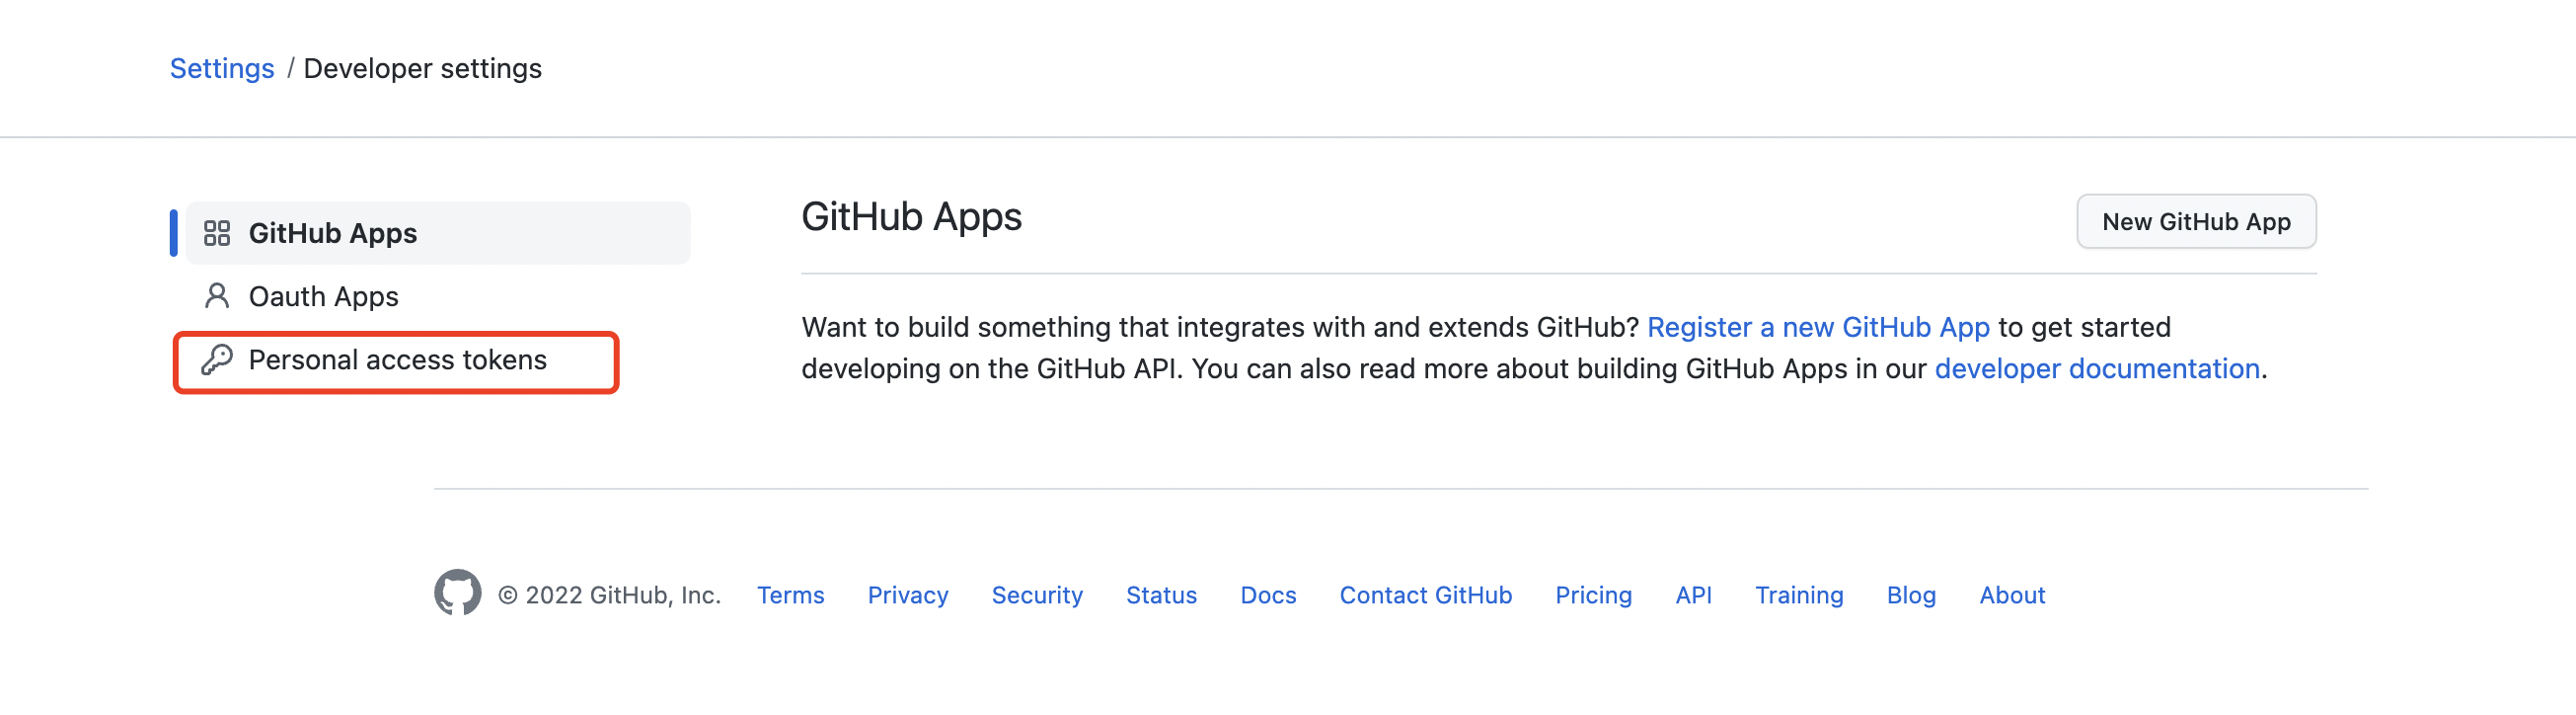Click the GitHub Octocat logo in footer

[458, 594]
